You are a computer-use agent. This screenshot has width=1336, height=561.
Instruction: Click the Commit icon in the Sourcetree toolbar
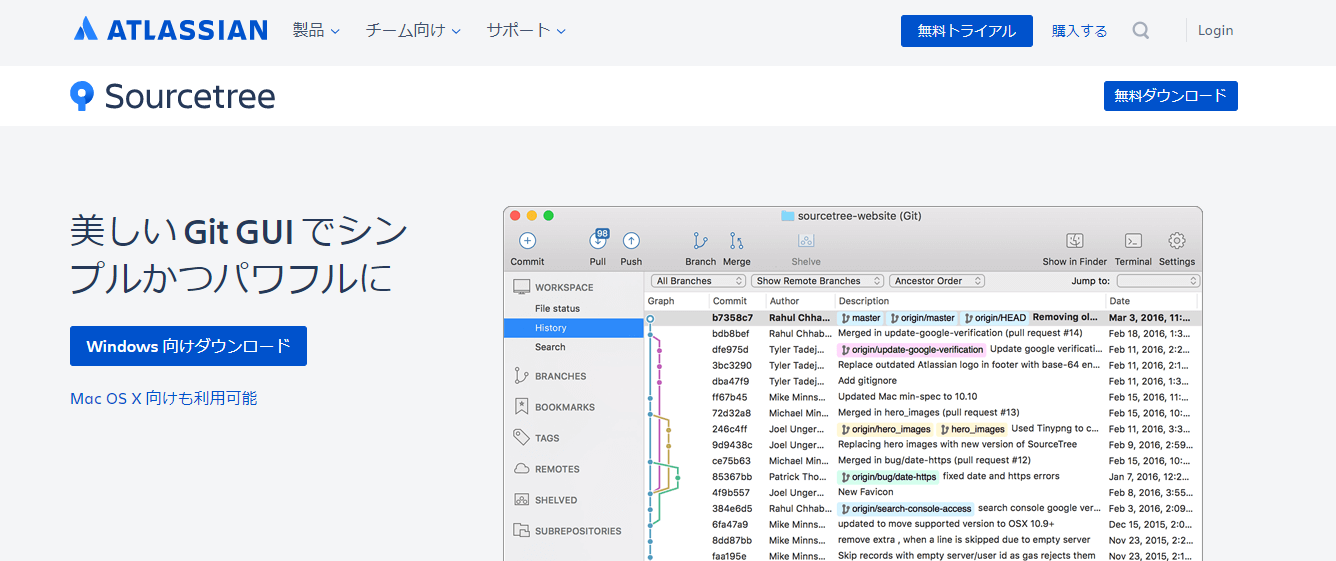[527, 241]
